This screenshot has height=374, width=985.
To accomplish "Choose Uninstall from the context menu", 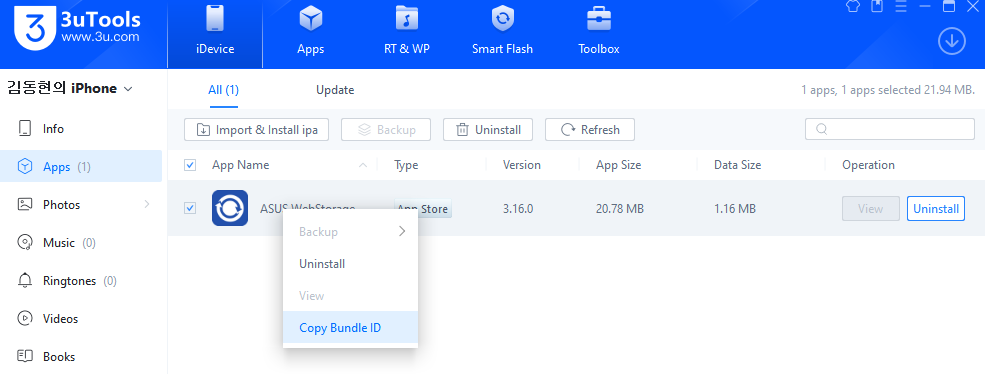I will point(351,264).
